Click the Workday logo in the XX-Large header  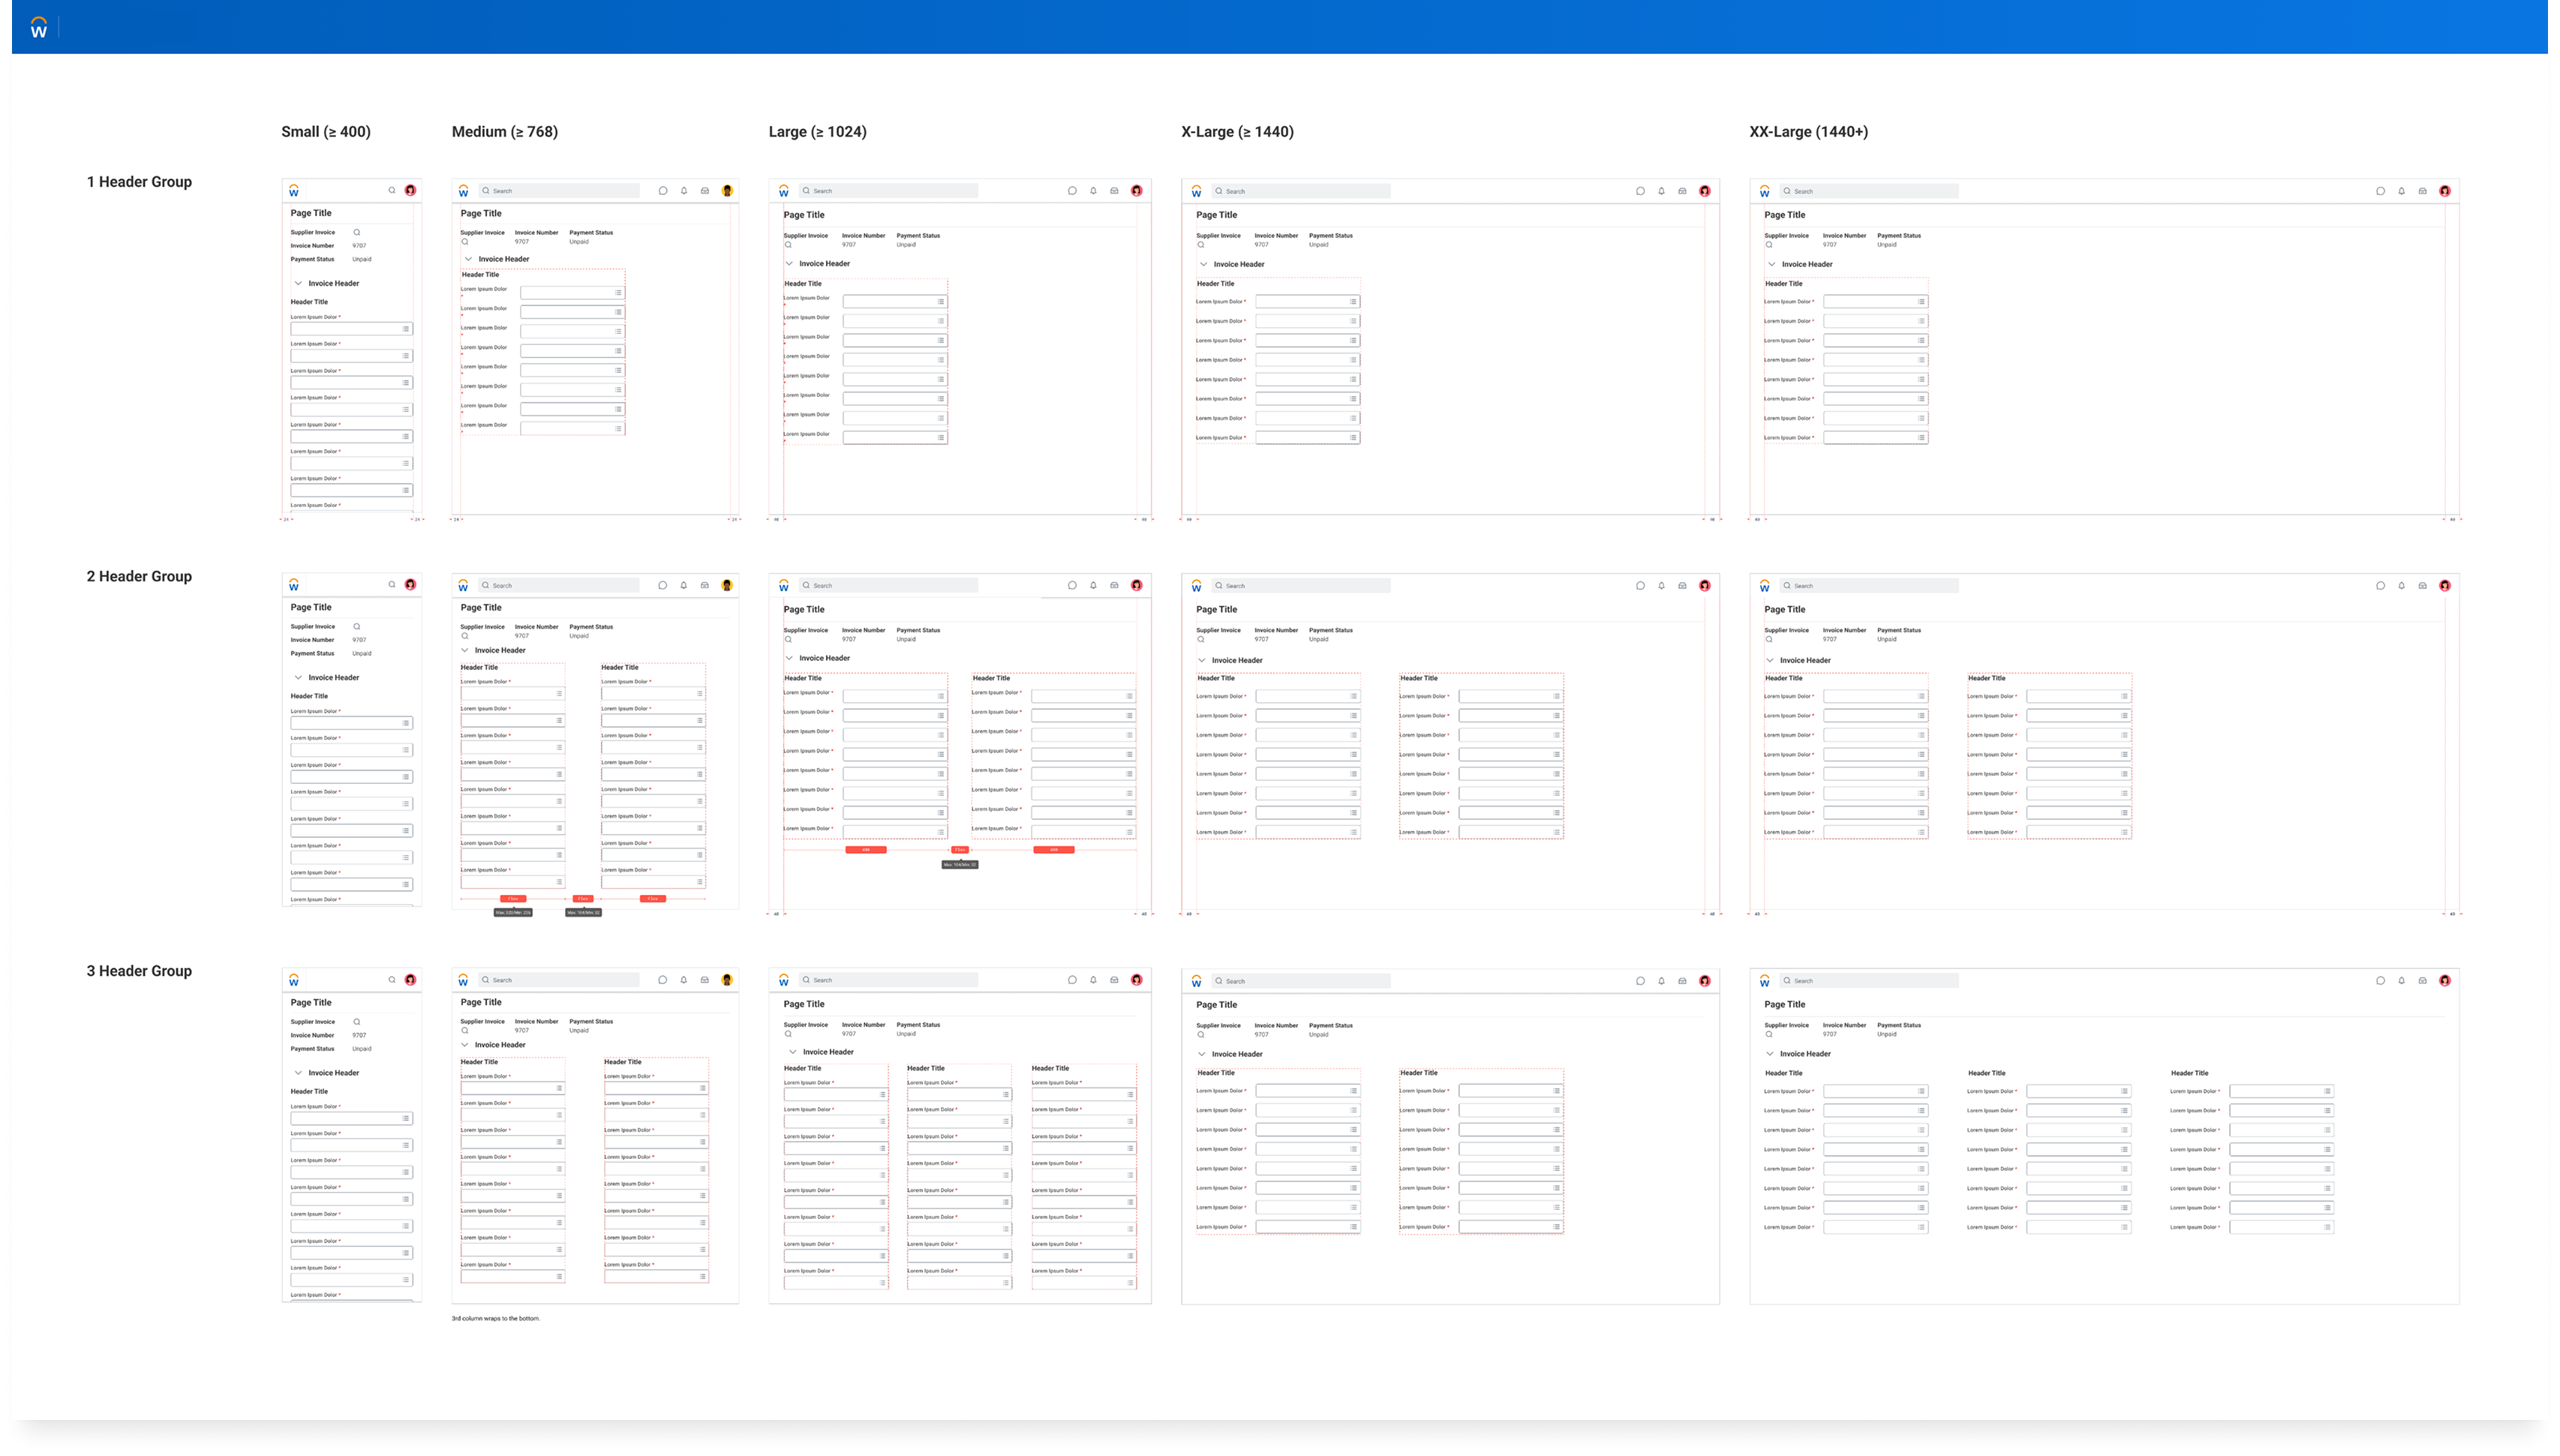point(1764,190)
